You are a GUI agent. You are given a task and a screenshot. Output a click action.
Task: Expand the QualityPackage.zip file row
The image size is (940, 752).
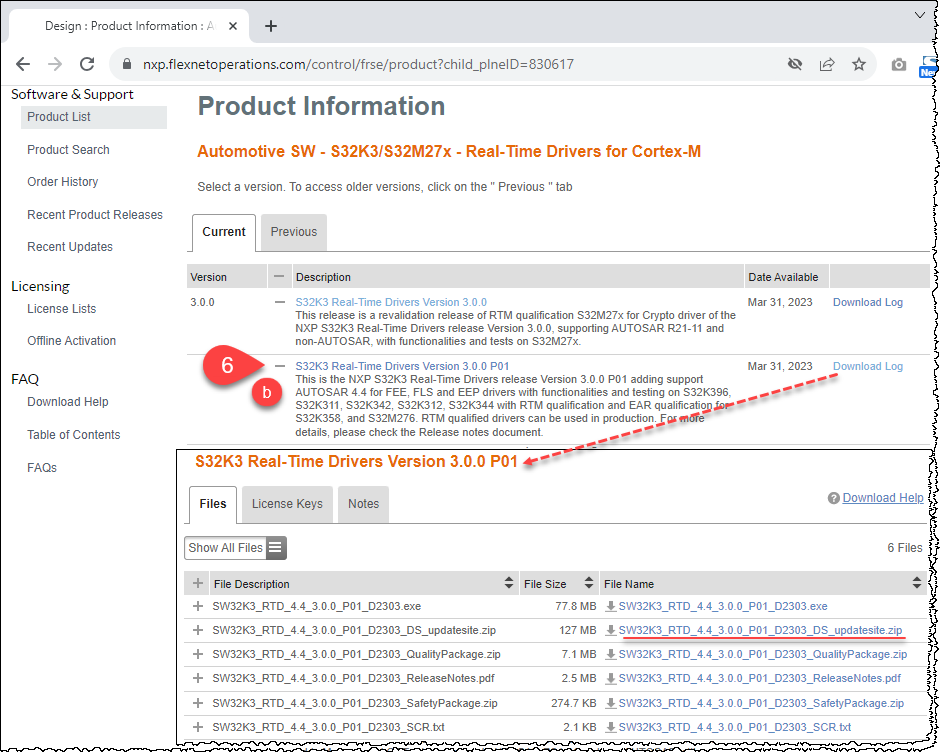pyautogui.click(x=197, y=654)
